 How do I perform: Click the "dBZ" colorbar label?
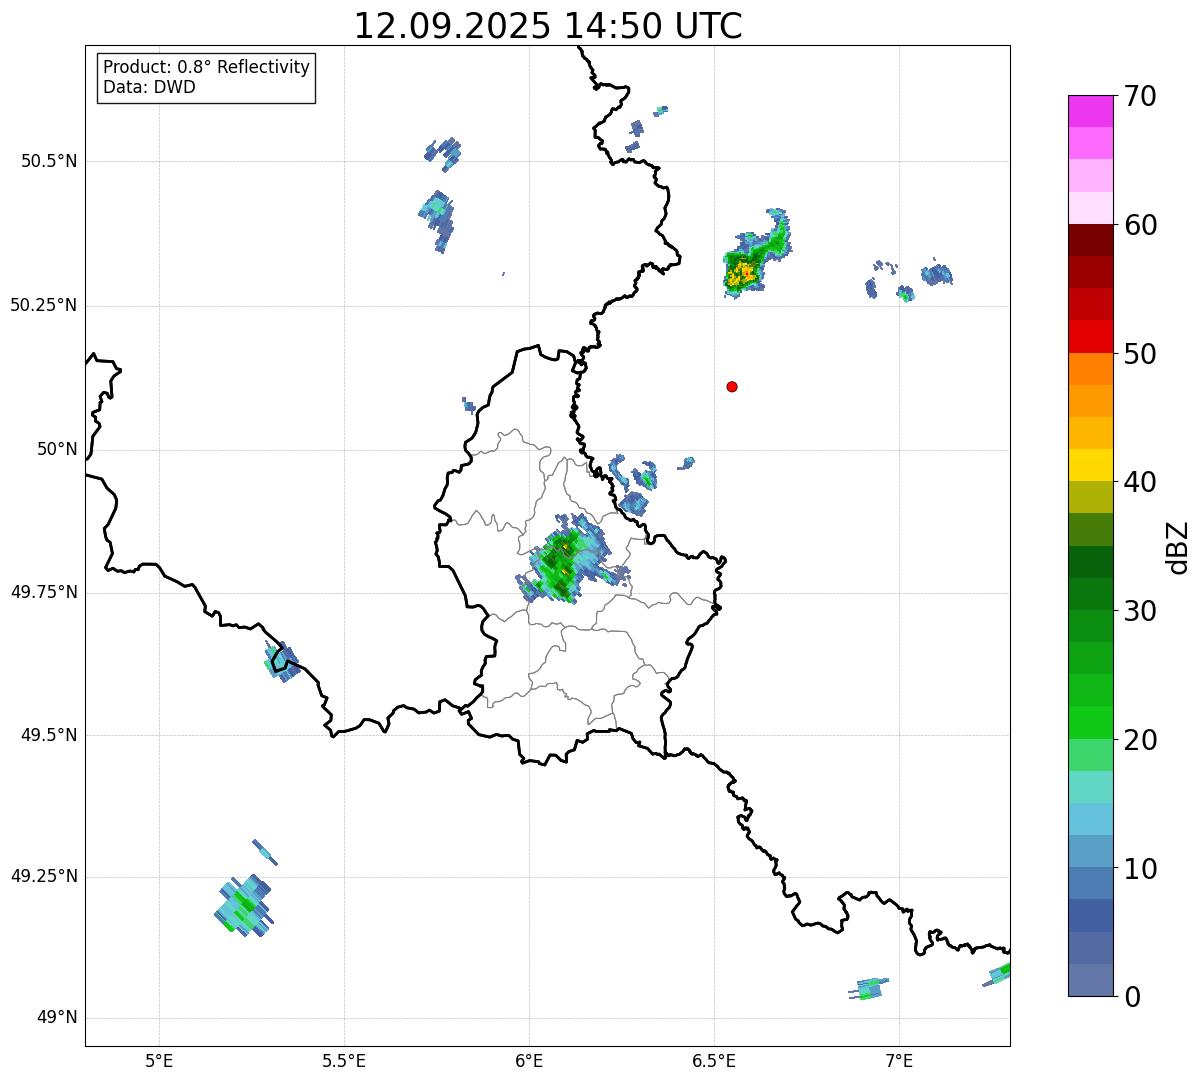pos(1178,547)
